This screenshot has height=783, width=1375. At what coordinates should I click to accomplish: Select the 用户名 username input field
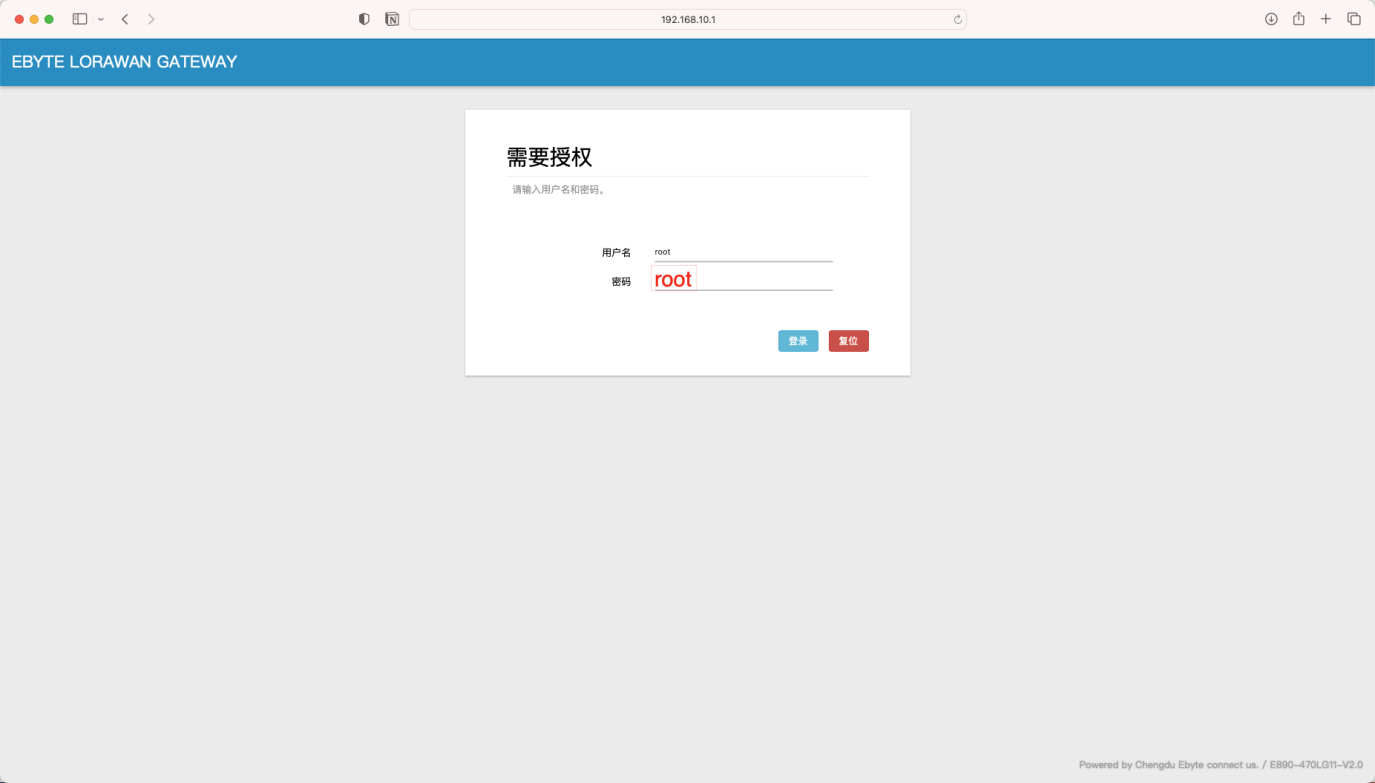(742, 251)
